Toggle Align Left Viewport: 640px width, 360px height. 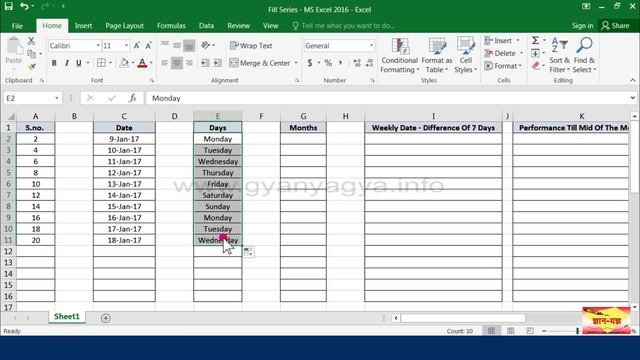coord(164,63)
